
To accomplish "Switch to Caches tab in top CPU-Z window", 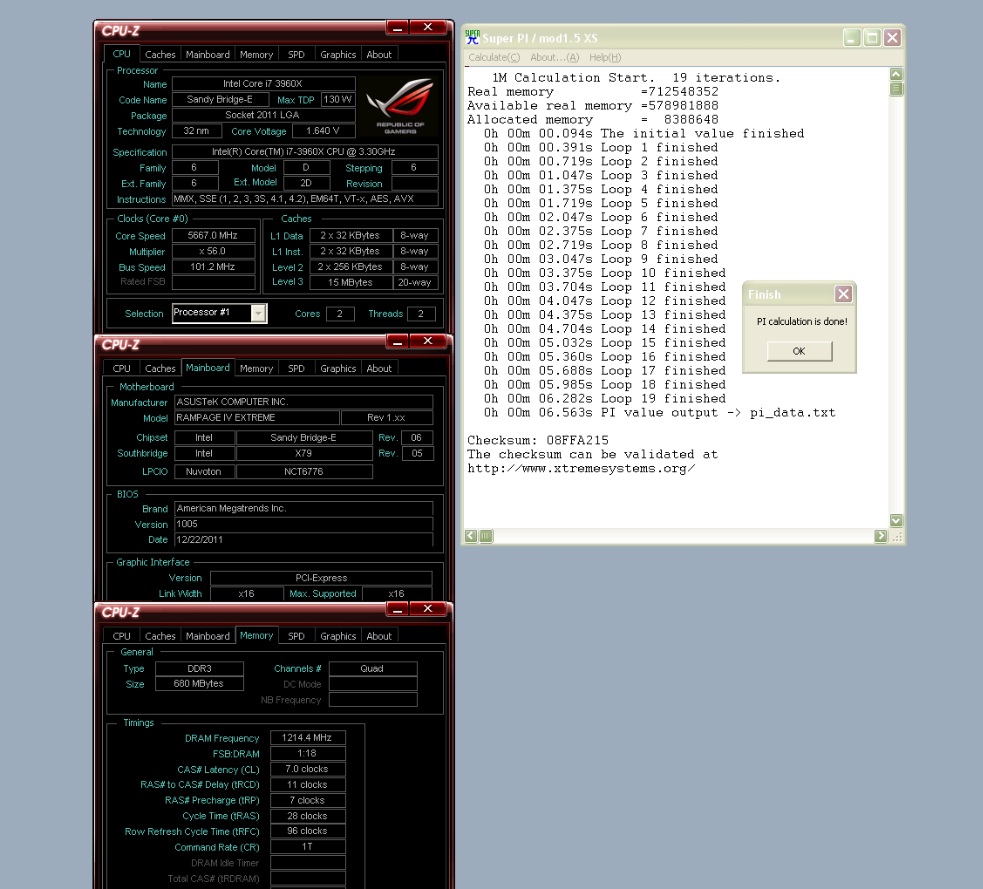I will (160, 55).
